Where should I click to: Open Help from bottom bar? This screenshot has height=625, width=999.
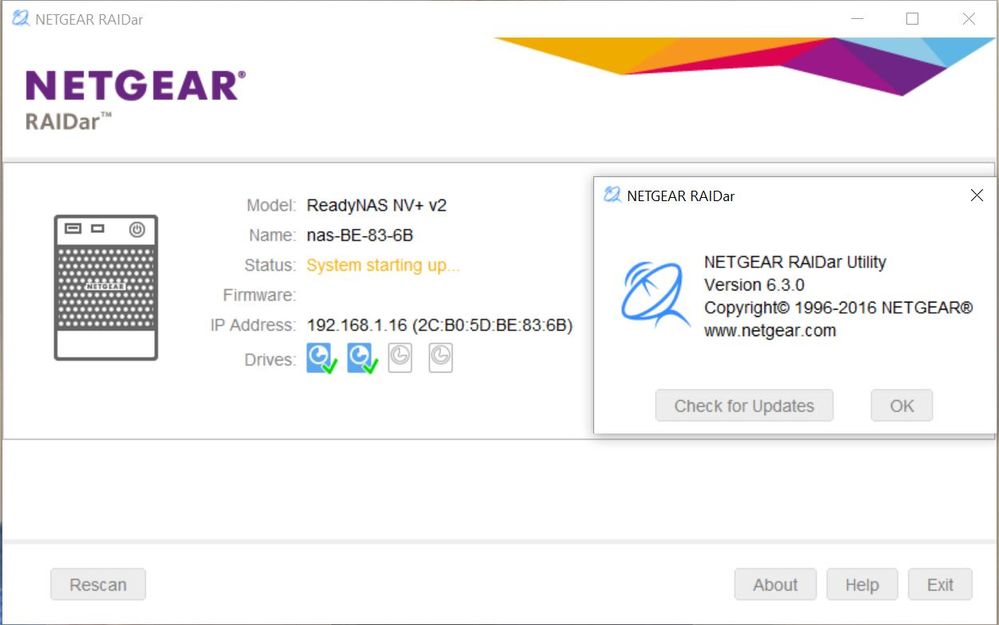click(x=862, y=584)
